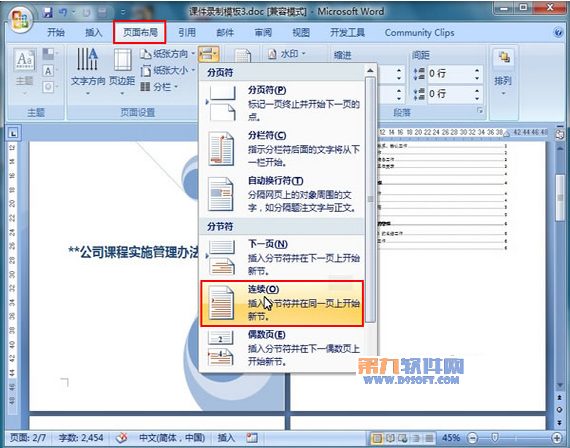Click the zoom slider handle
This screenshot has height=448, width=570.
[495, 438]
